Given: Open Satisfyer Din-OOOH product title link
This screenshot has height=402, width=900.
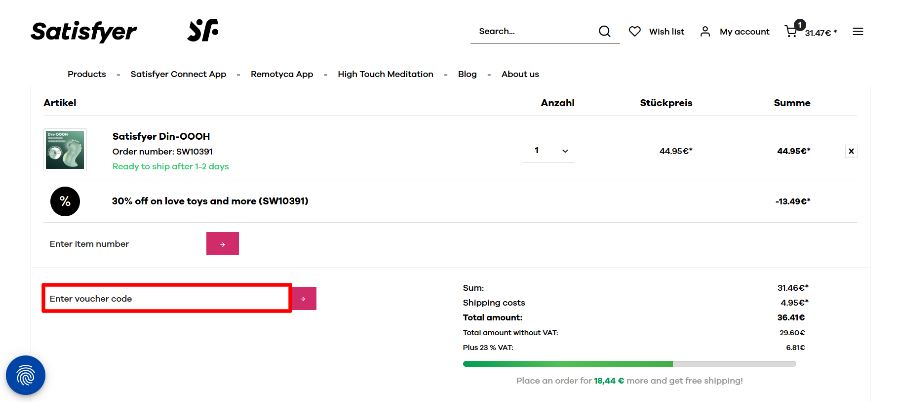Looking at the screenshot, I should pos(161,137).
